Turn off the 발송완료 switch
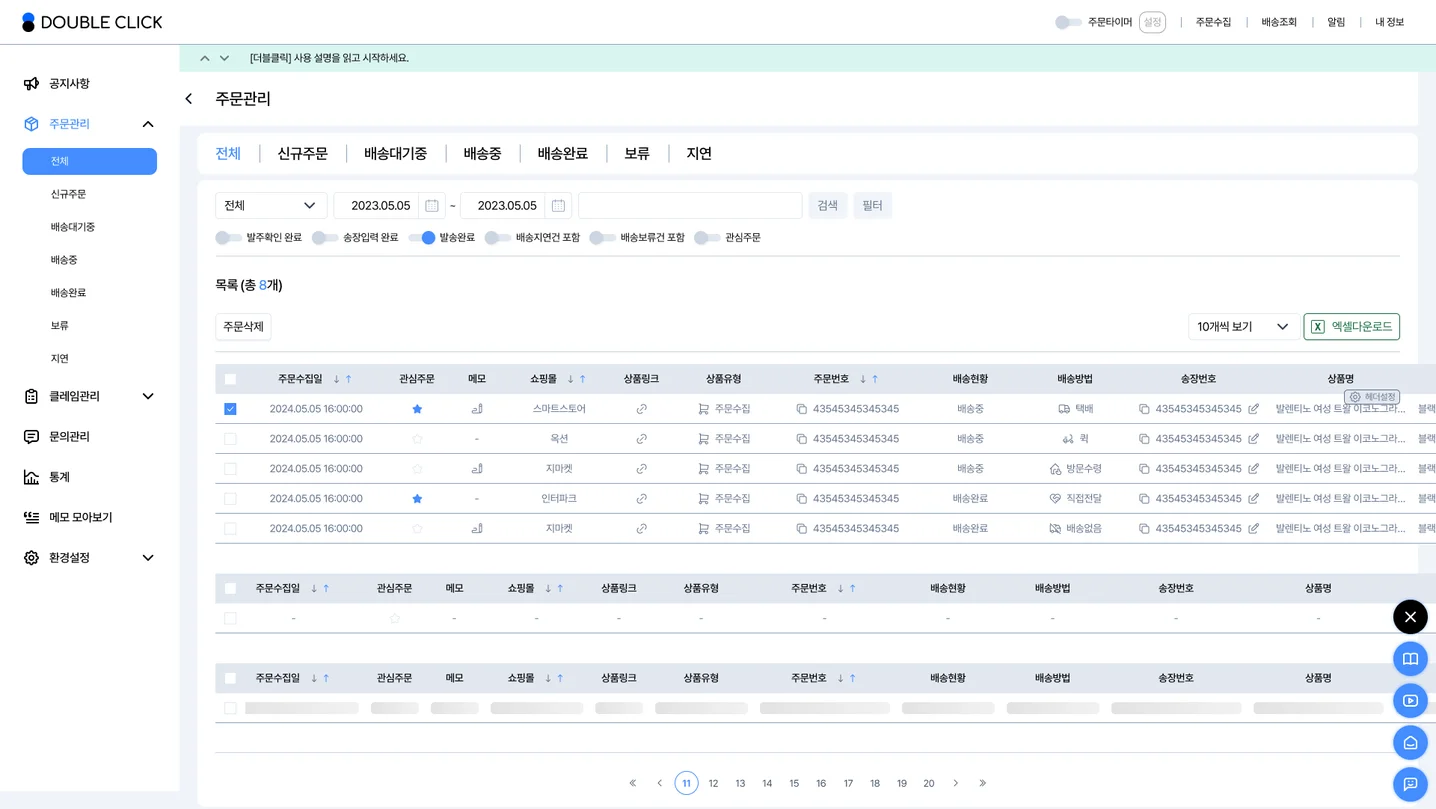 coord(422,238)
